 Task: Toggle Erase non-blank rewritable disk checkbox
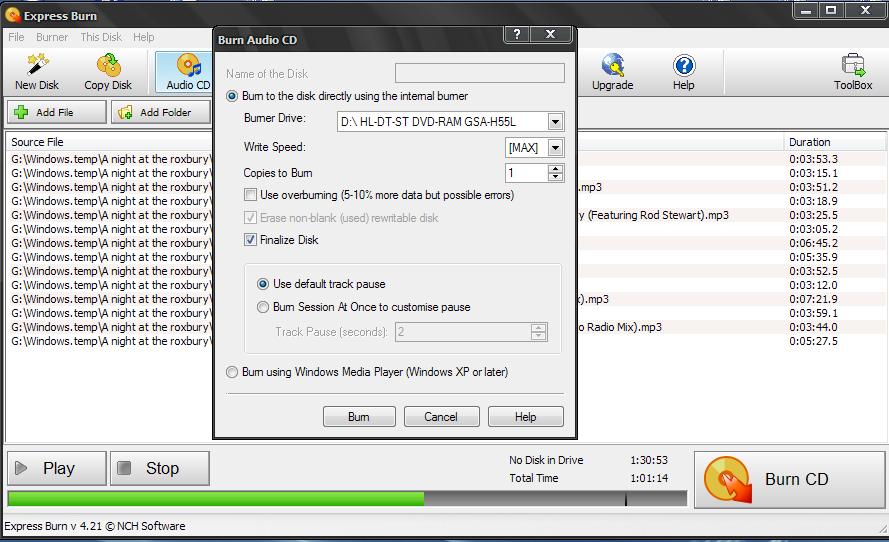[250, 218]
